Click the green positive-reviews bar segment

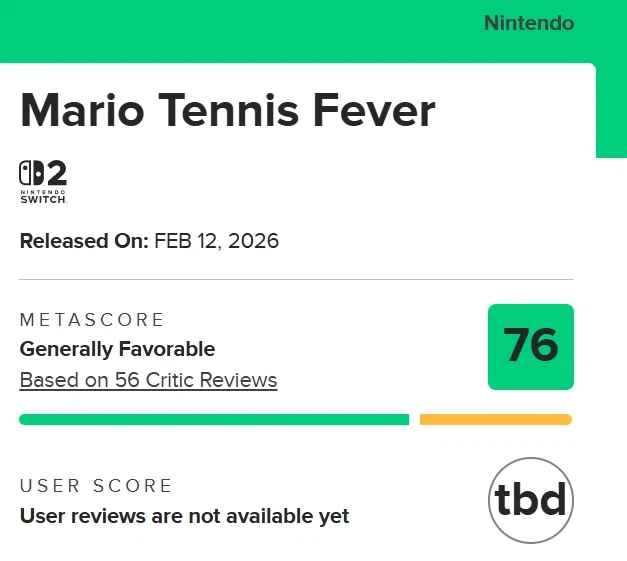[214, 419]
